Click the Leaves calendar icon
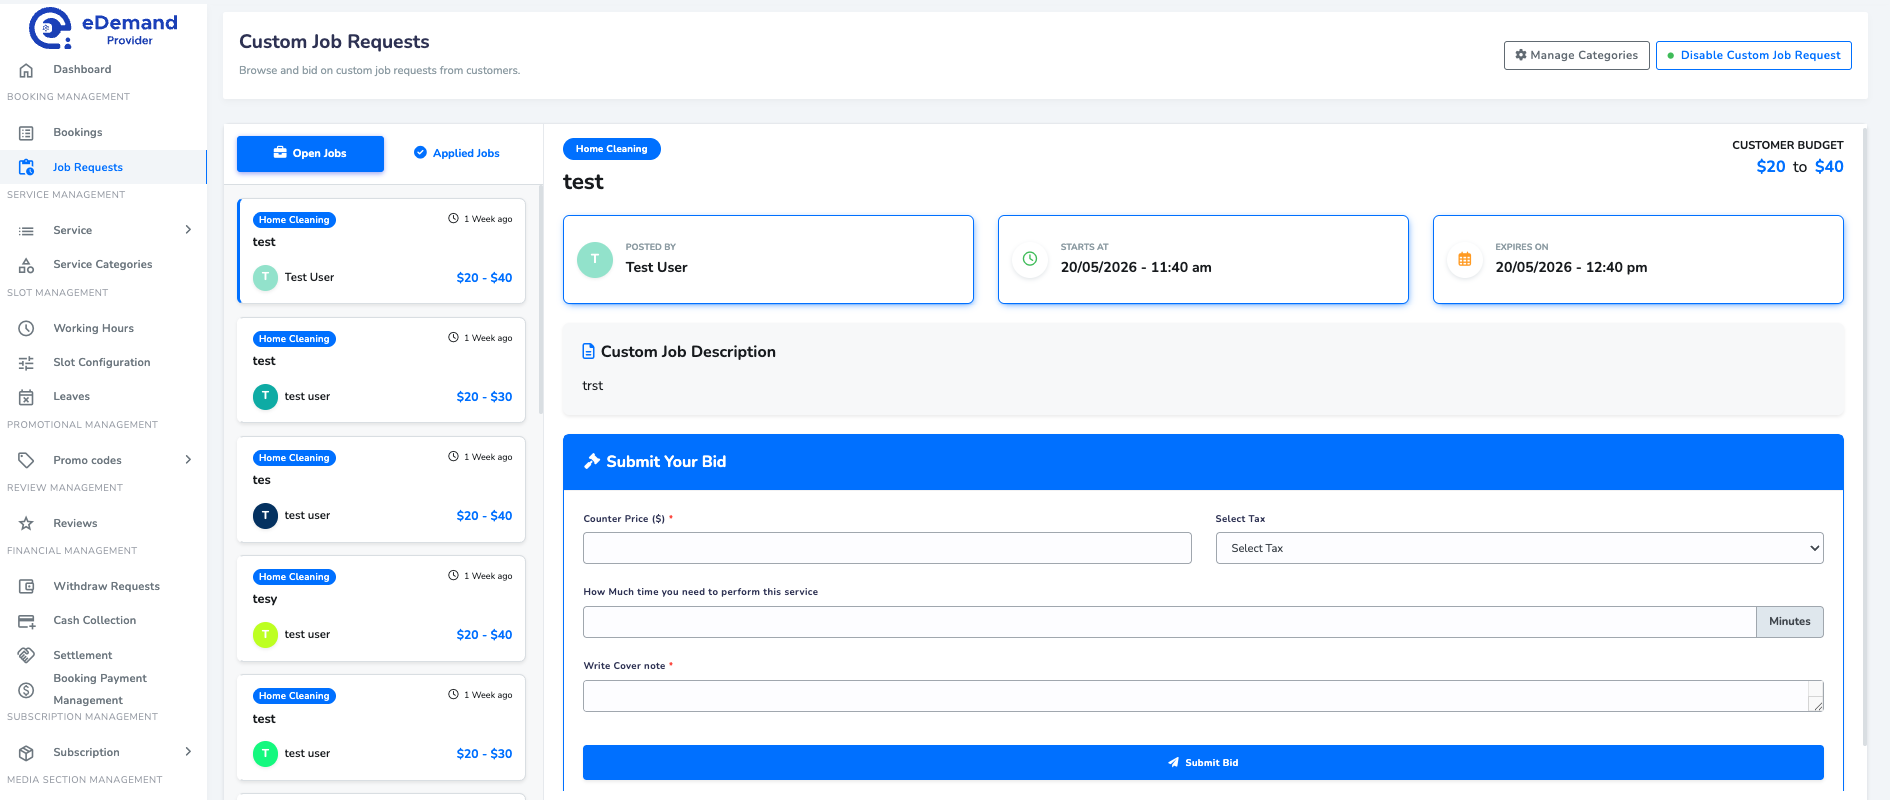This screenshot has width=1890, height=800. [x=27, y=397]
